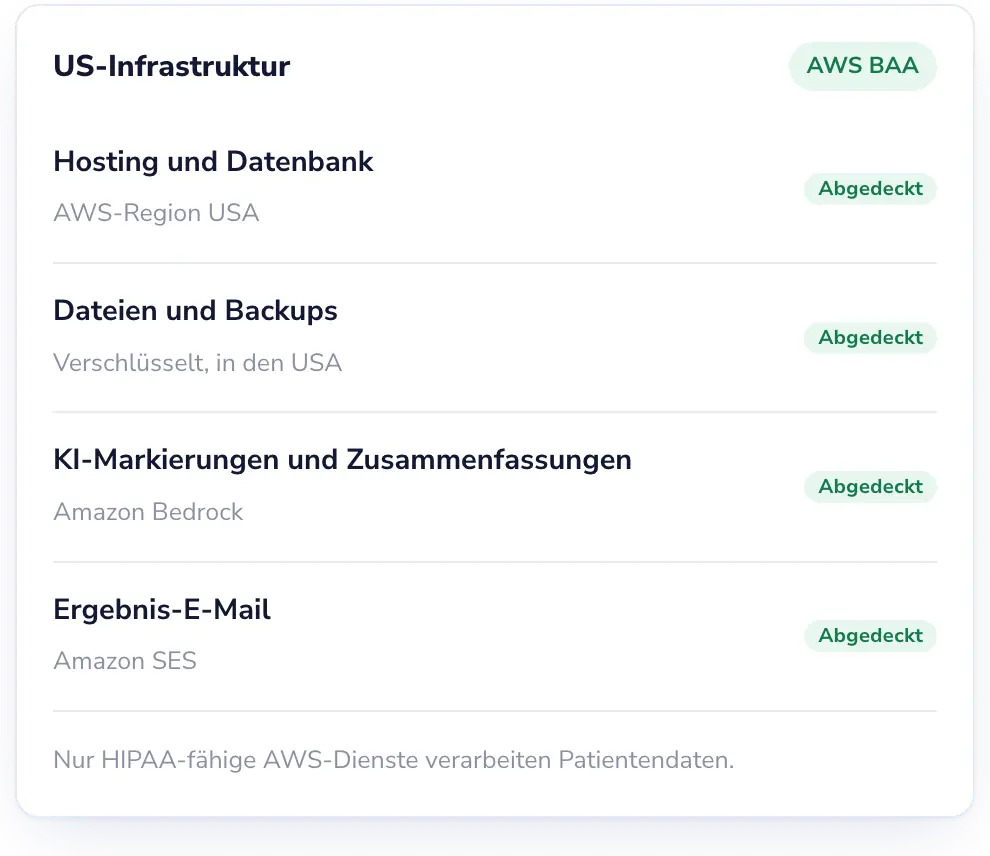Click Abgedeckt badge for KI-Markierungen row
Screen dimensions: 990x856
[870, 487]
